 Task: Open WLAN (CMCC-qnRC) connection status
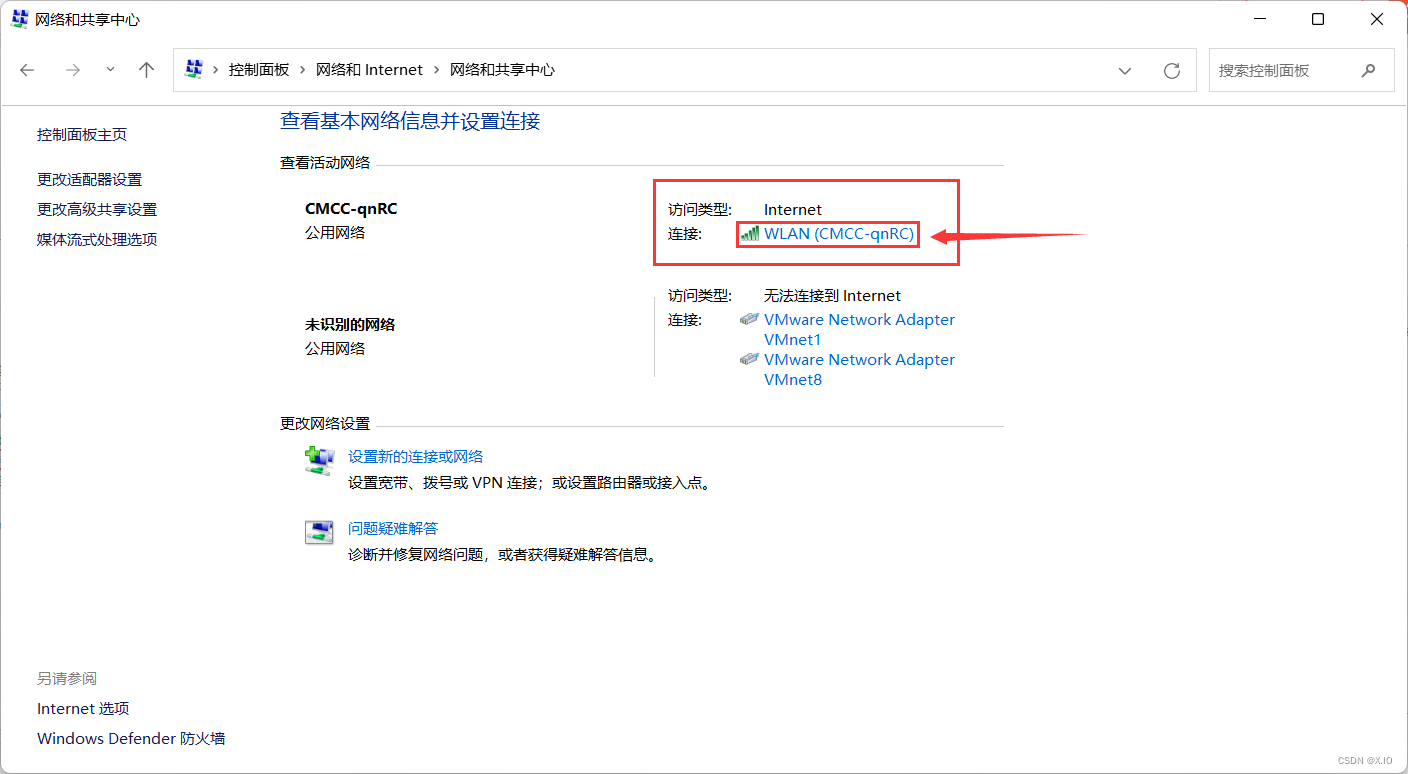[839, 234]
